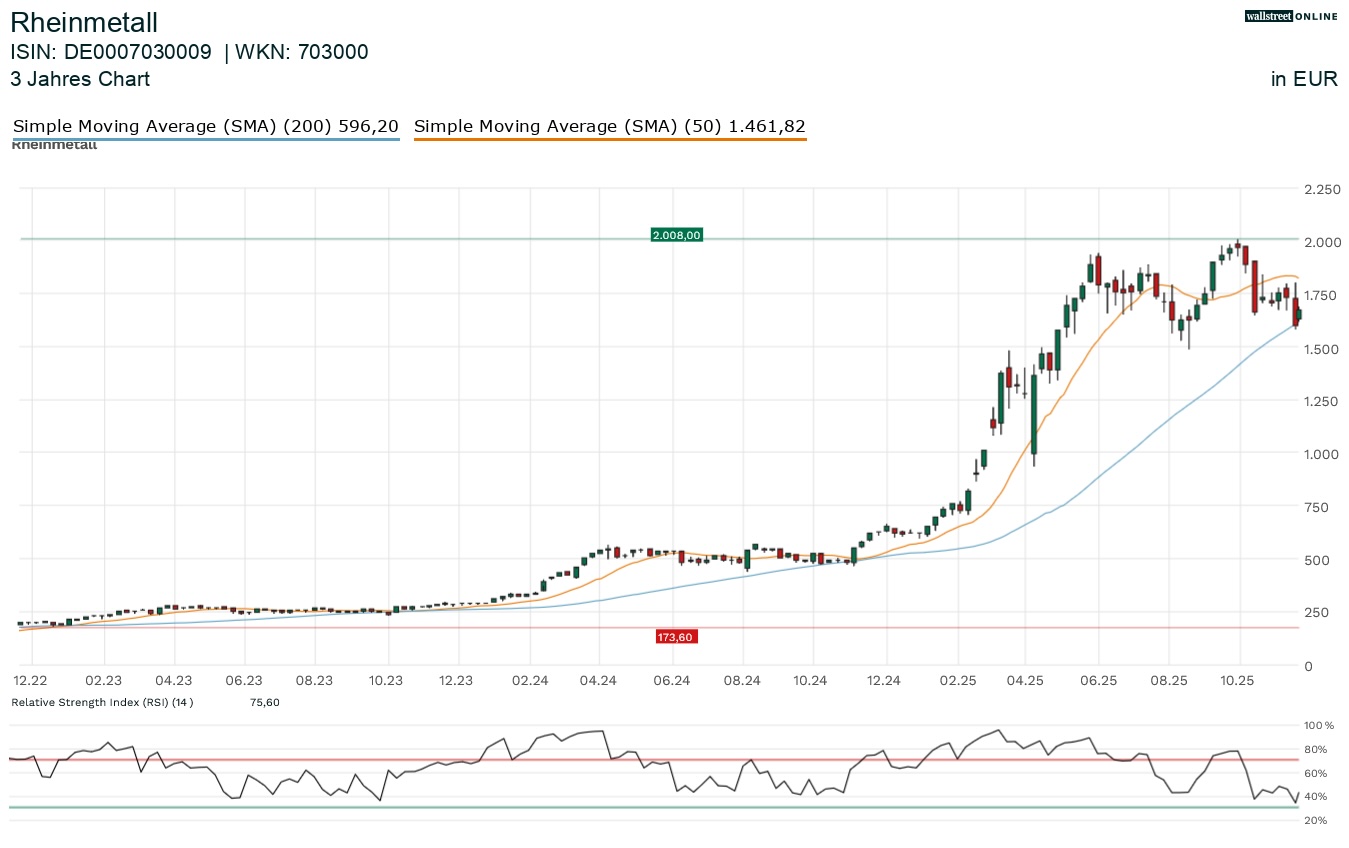
Task: Click the Rheinmetall chart title
Action: (x=84, y=22)
